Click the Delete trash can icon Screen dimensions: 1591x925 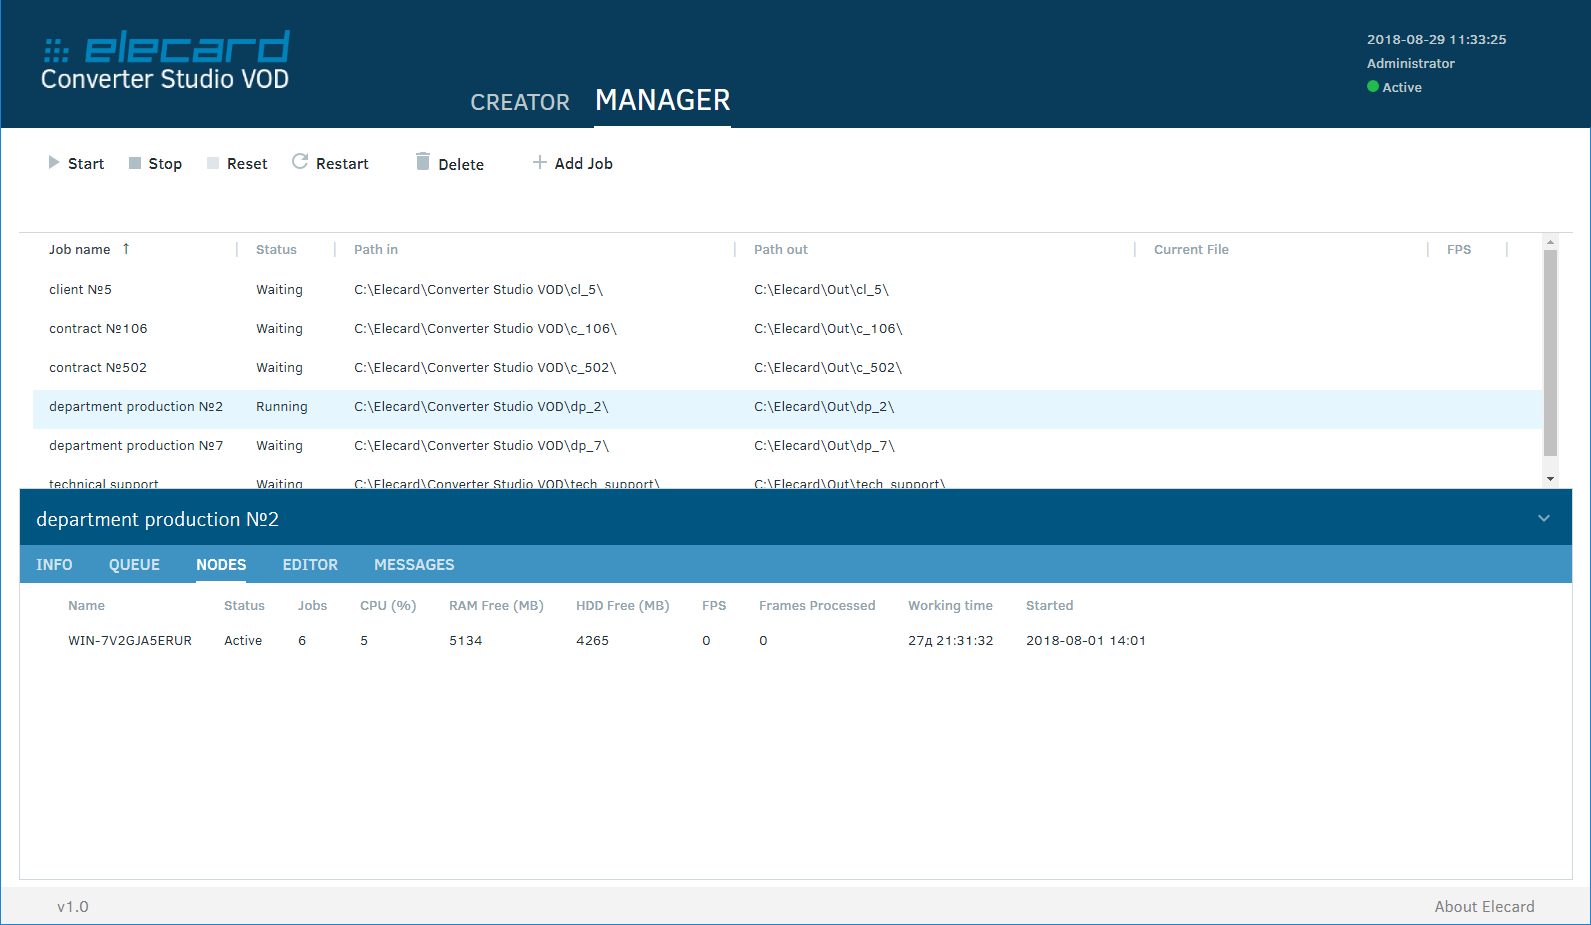point(423,162)
